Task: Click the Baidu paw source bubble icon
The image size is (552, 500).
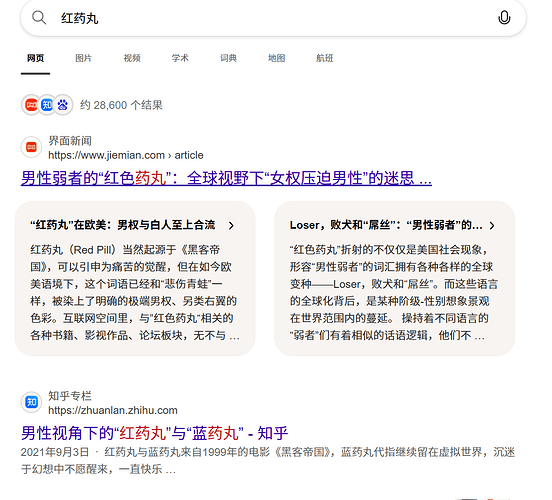Action: pyautogui.click(x=63, y=105)
